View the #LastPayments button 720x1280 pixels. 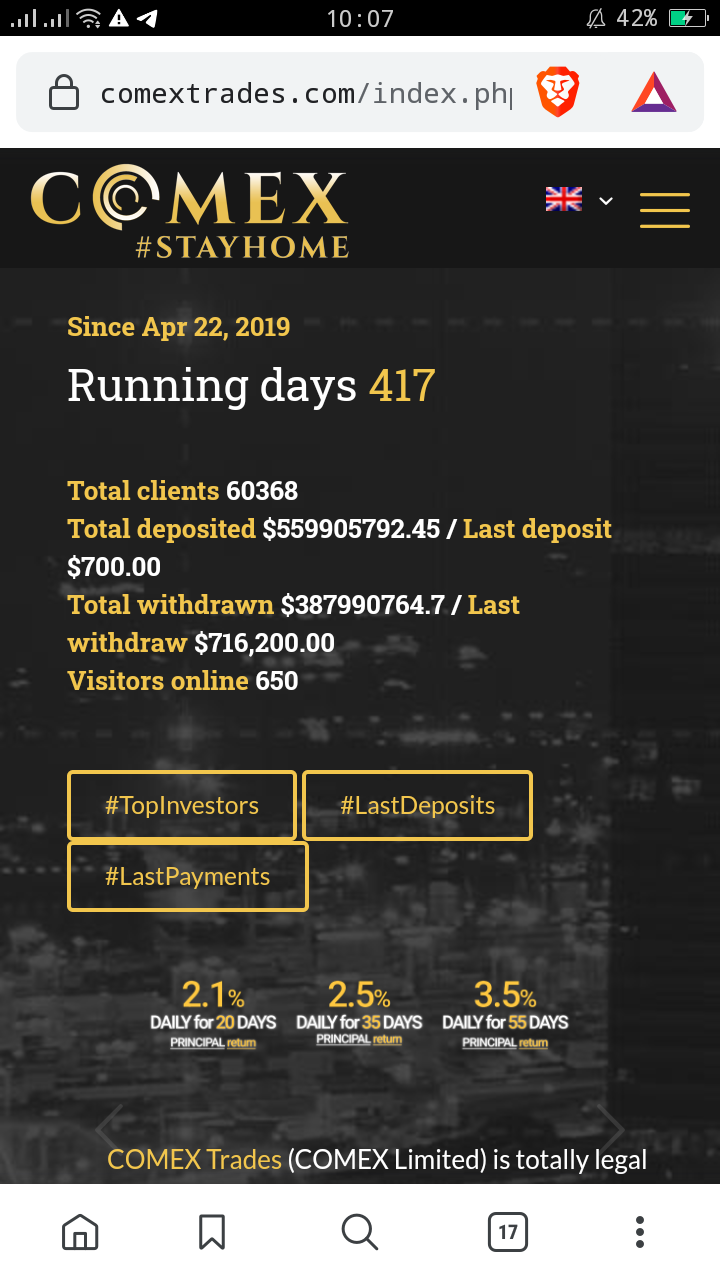187,876
